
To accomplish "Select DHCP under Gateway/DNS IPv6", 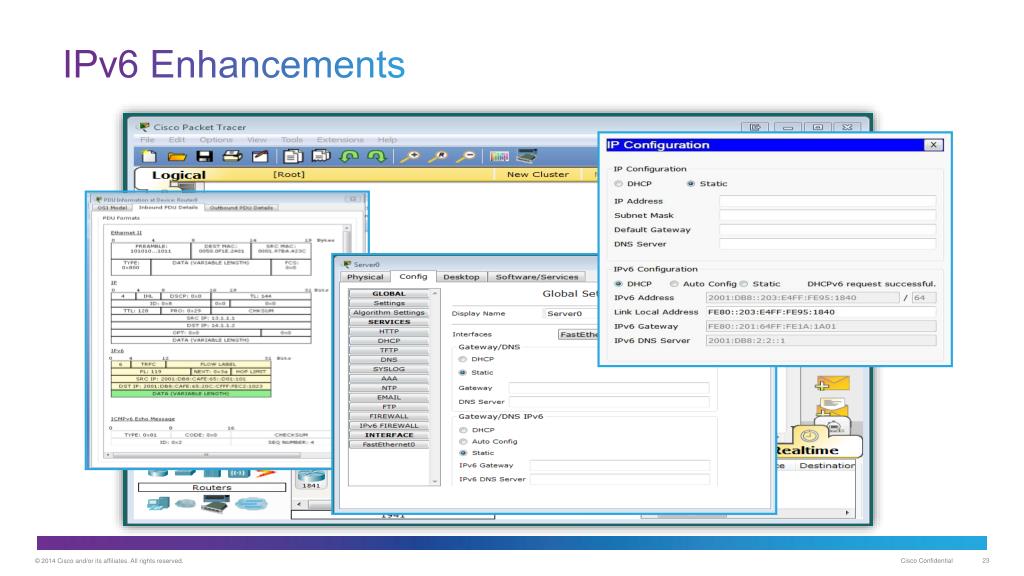I will click(463, 430).
